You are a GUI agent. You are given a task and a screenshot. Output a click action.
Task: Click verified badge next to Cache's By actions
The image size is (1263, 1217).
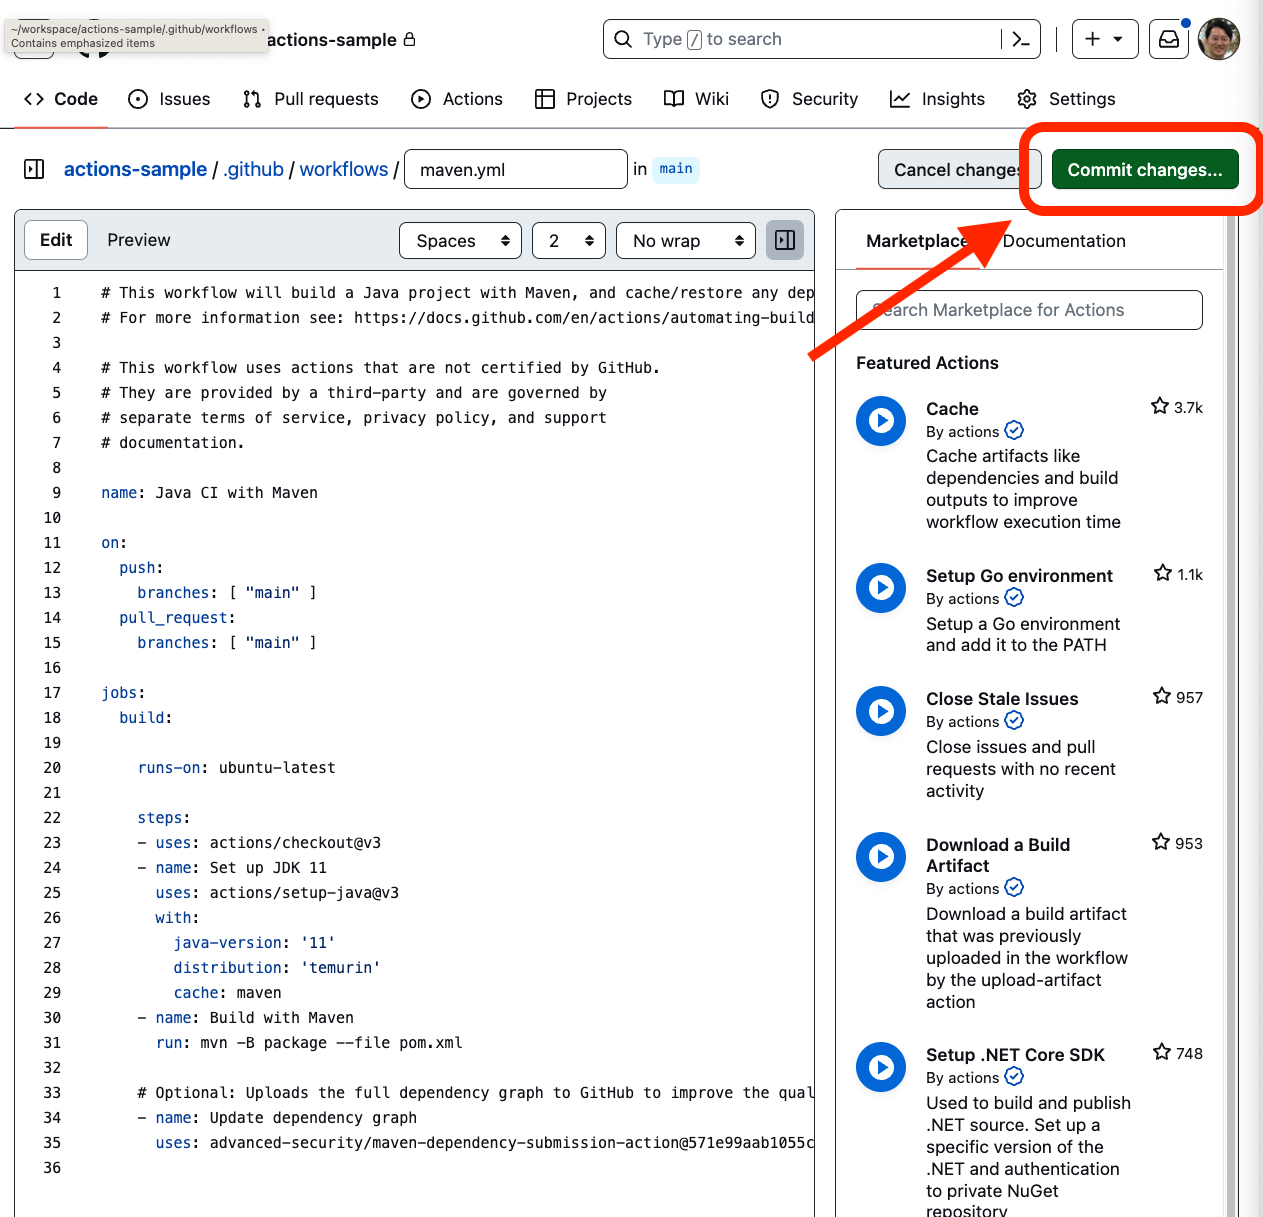(1014, 430)
